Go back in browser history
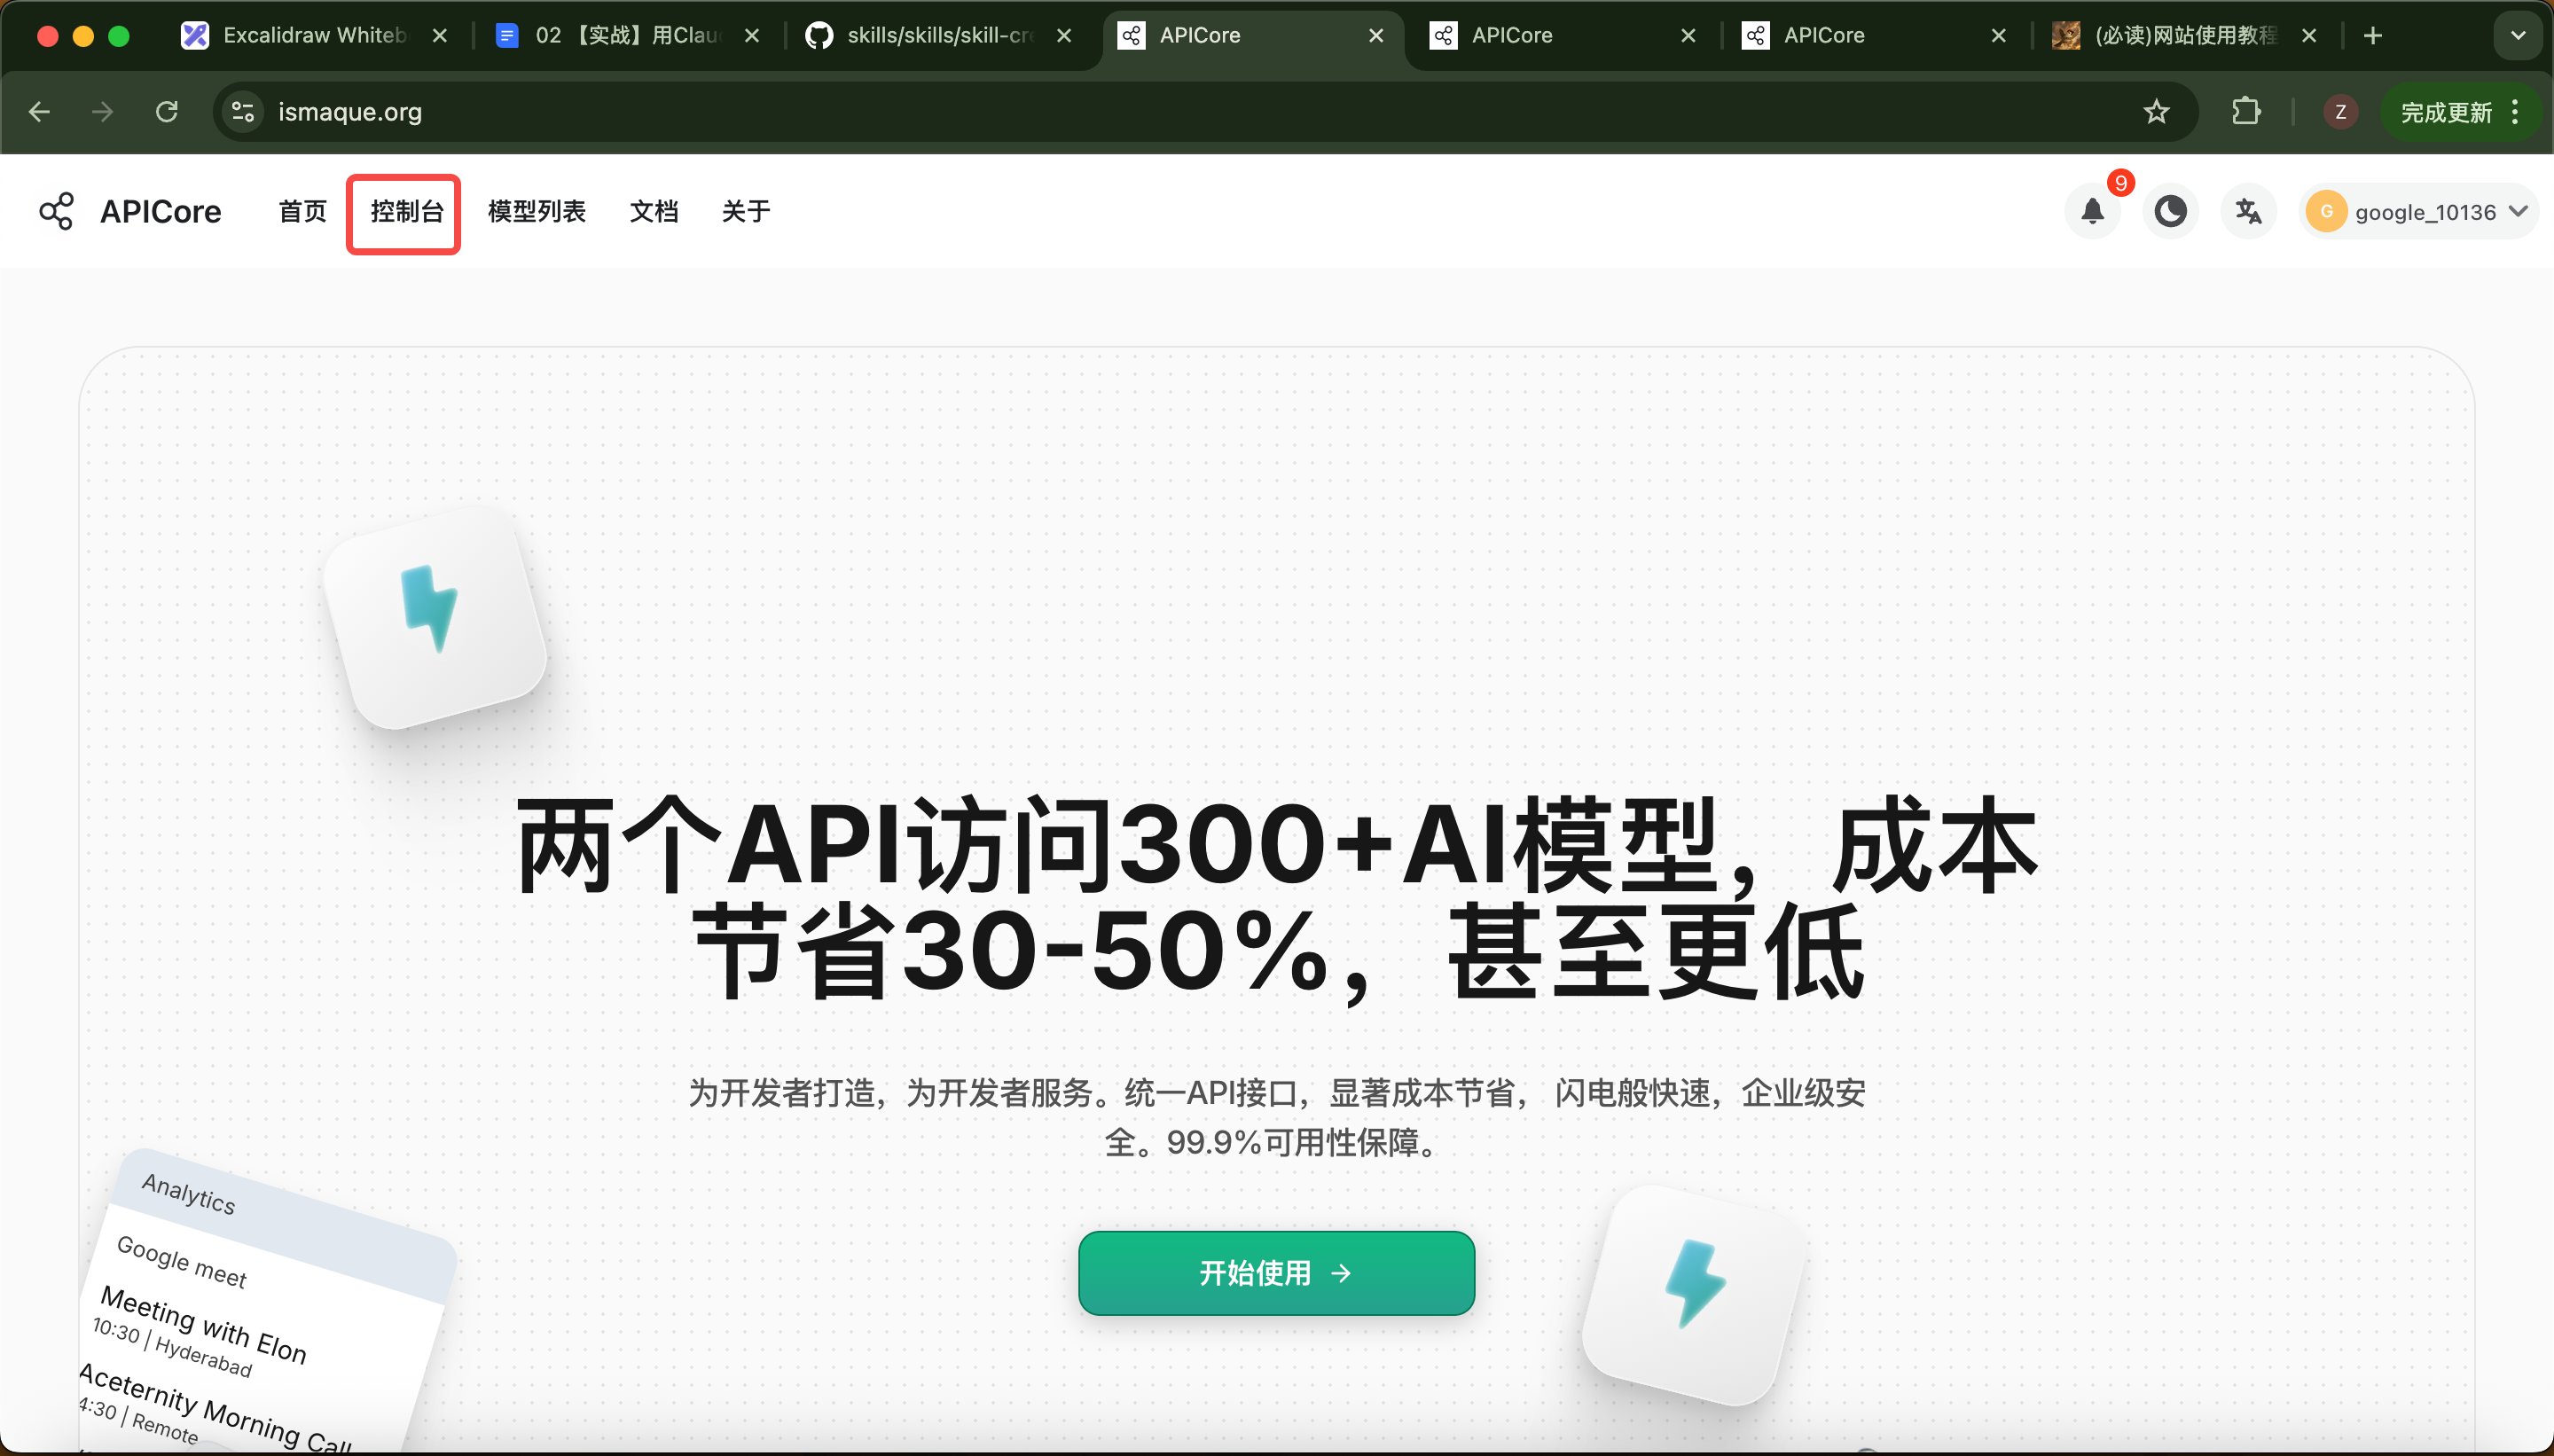The image size is (2554, 1456). coord(40,111)
